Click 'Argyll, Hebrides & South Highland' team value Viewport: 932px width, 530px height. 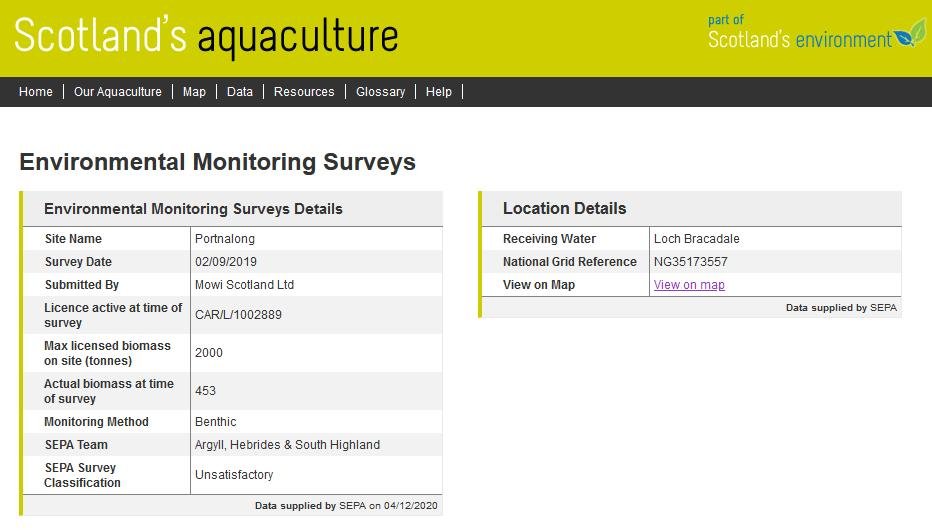(x=287, y=445)
